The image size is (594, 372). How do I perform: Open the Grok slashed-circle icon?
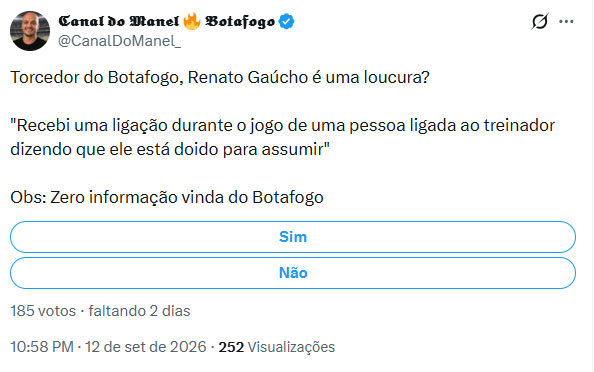coord(539,21)
